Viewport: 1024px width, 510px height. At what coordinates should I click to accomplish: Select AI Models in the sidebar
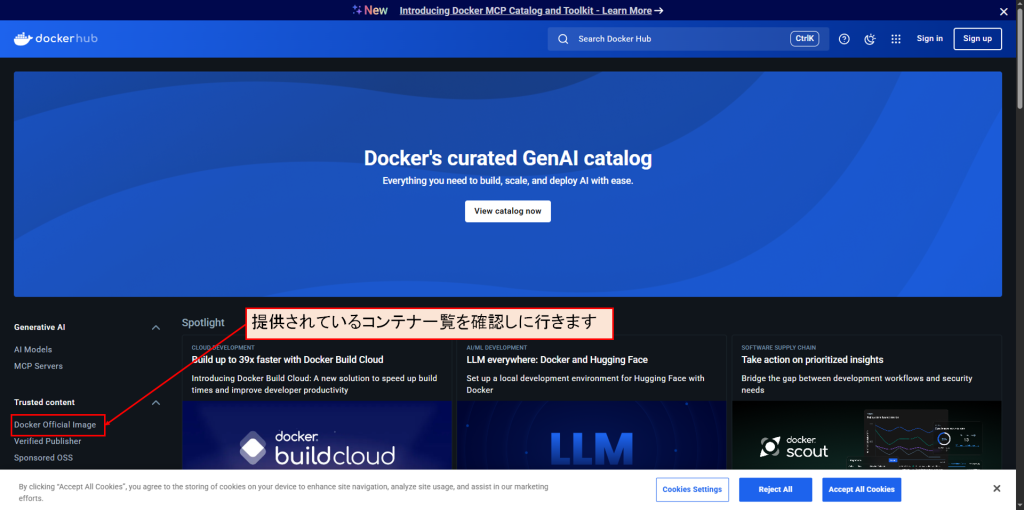[33, 349]
